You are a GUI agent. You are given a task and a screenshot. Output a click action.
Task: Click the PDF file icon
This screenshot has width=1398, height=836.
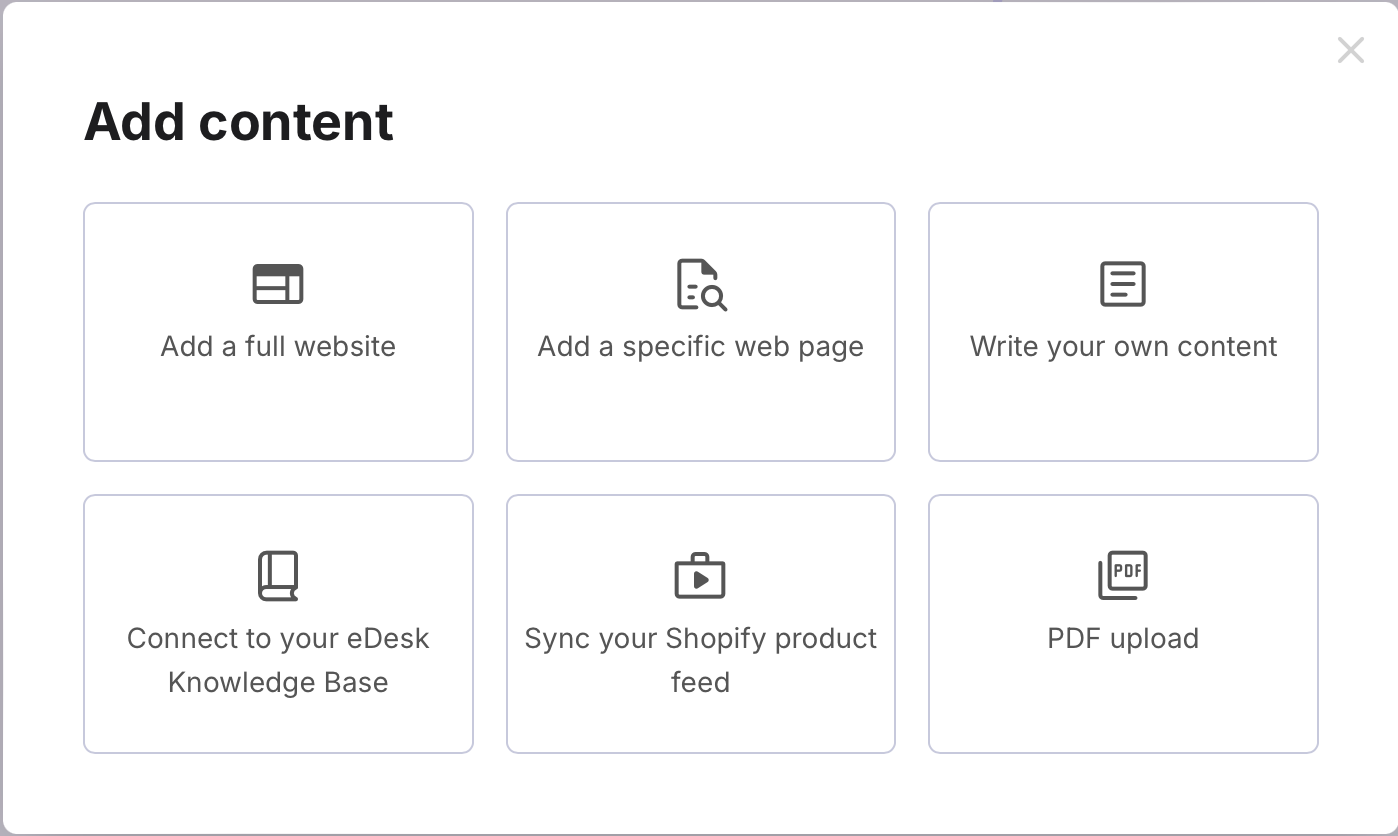click(x=1123, y=576)
